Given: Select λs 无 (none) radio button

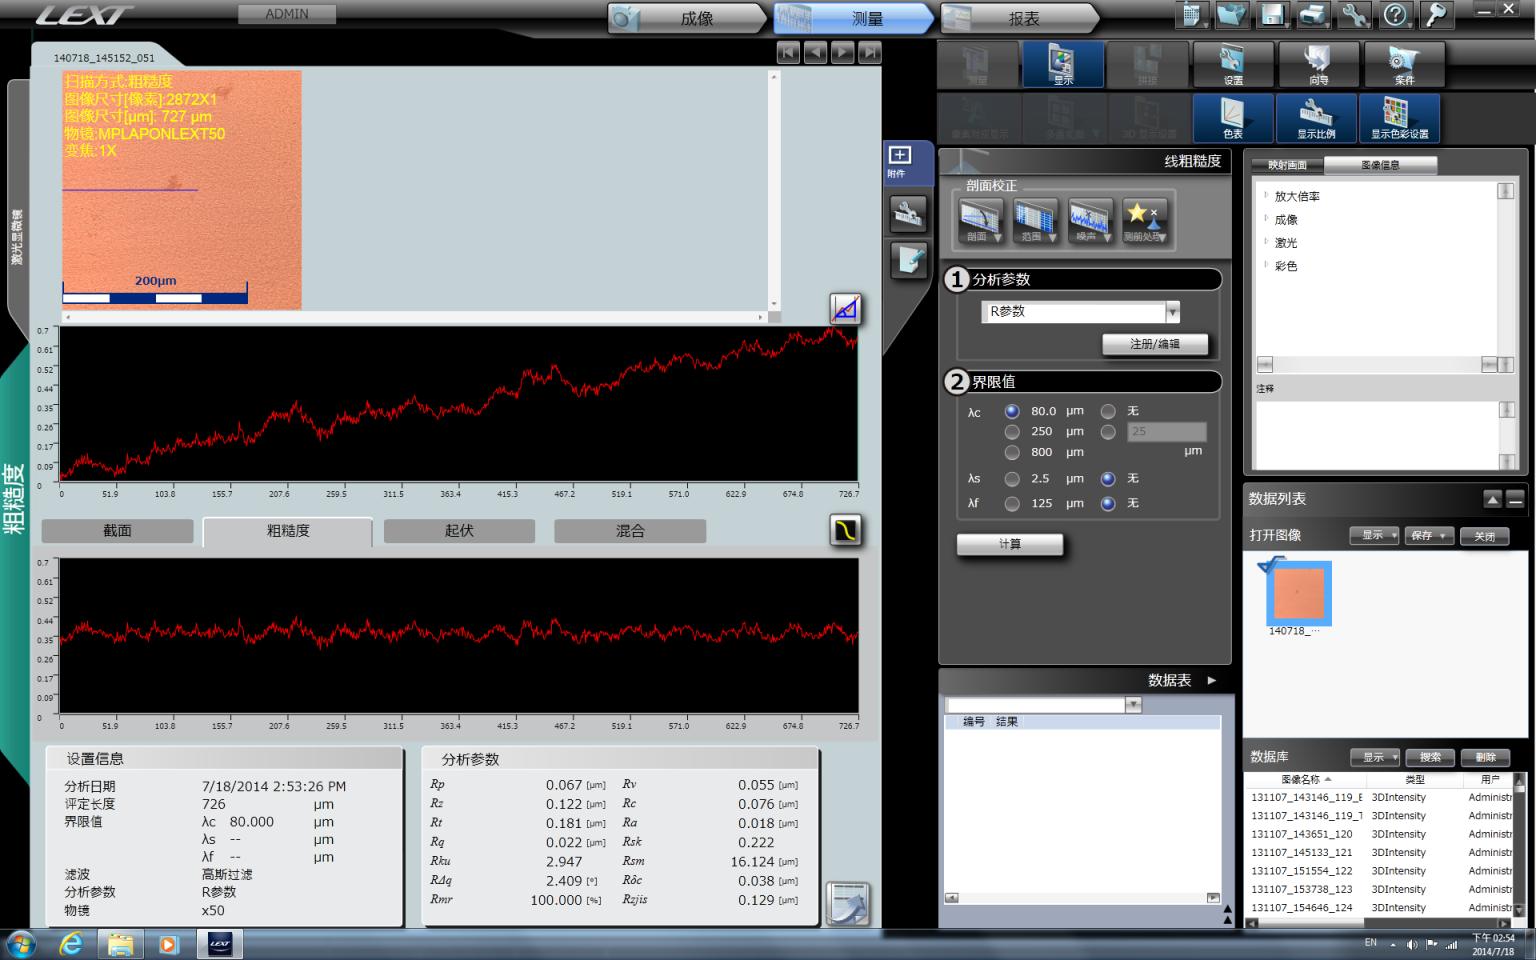Looking at the screenshot, I should point(1108,479).
